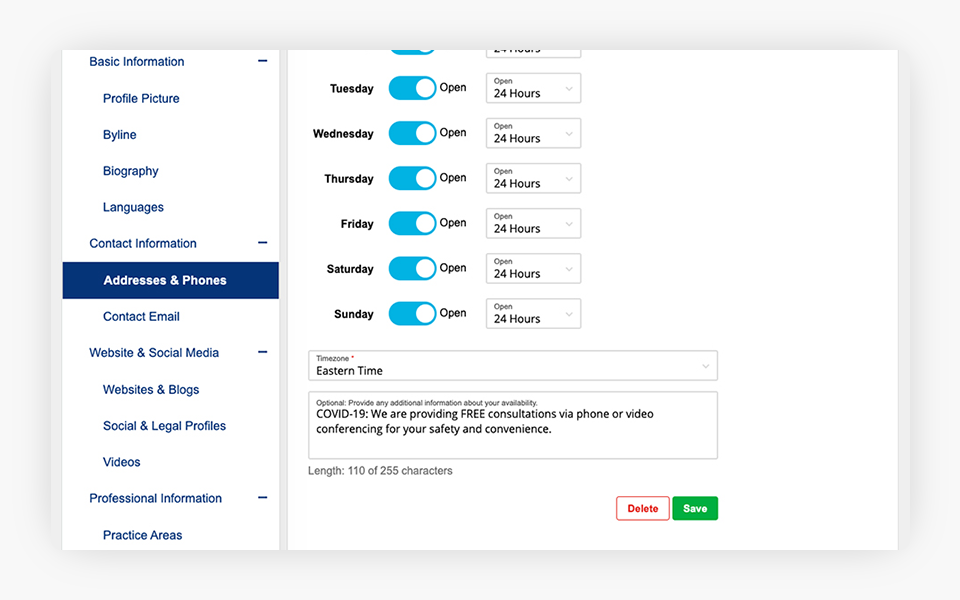The image size is (960, 600).
Task: Click the red Delete button
Action: pos(642,508)
